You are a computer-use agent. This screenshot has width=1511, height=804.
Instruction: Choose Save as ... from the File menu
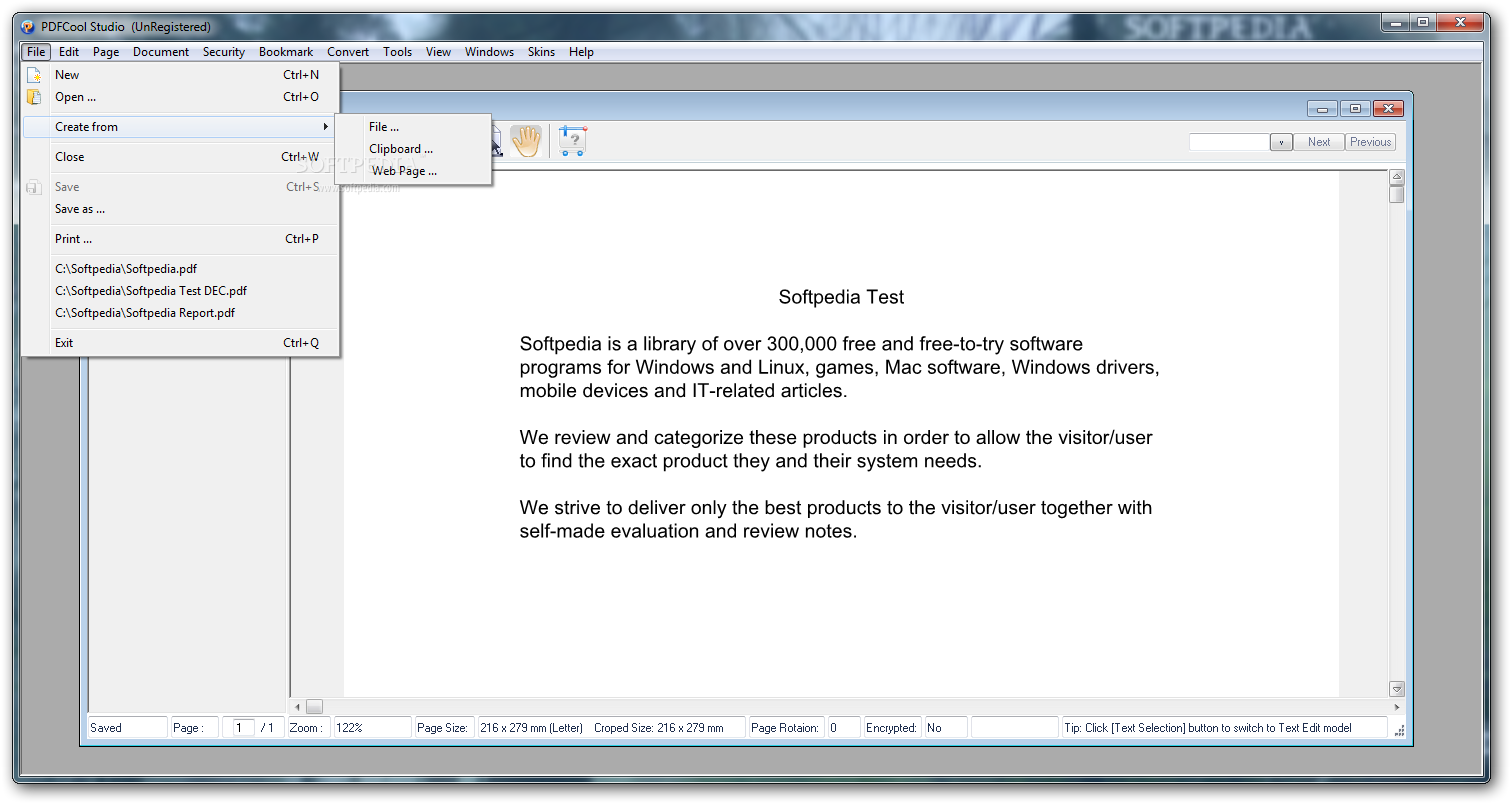point(180,209)
